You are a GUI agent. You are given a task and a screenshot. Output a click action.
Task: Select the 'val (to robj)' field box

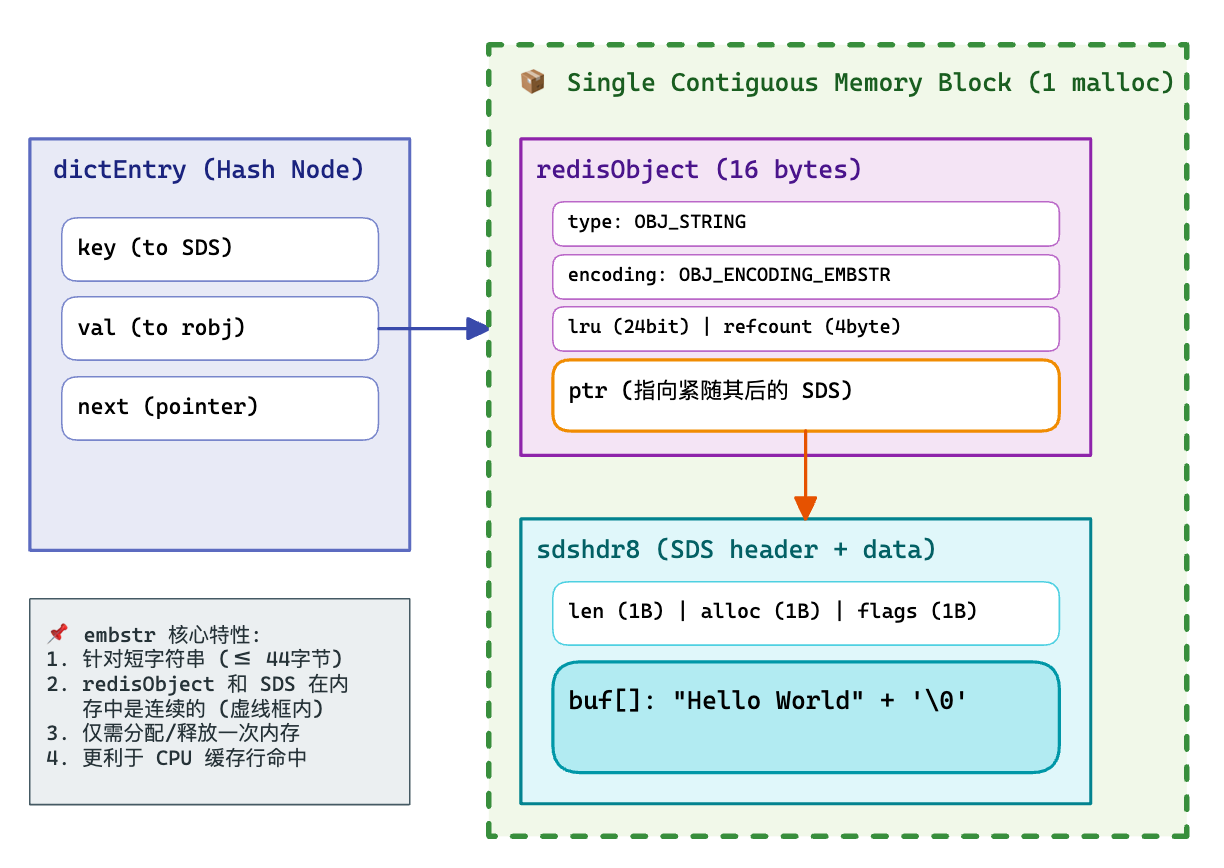[220, 328]
